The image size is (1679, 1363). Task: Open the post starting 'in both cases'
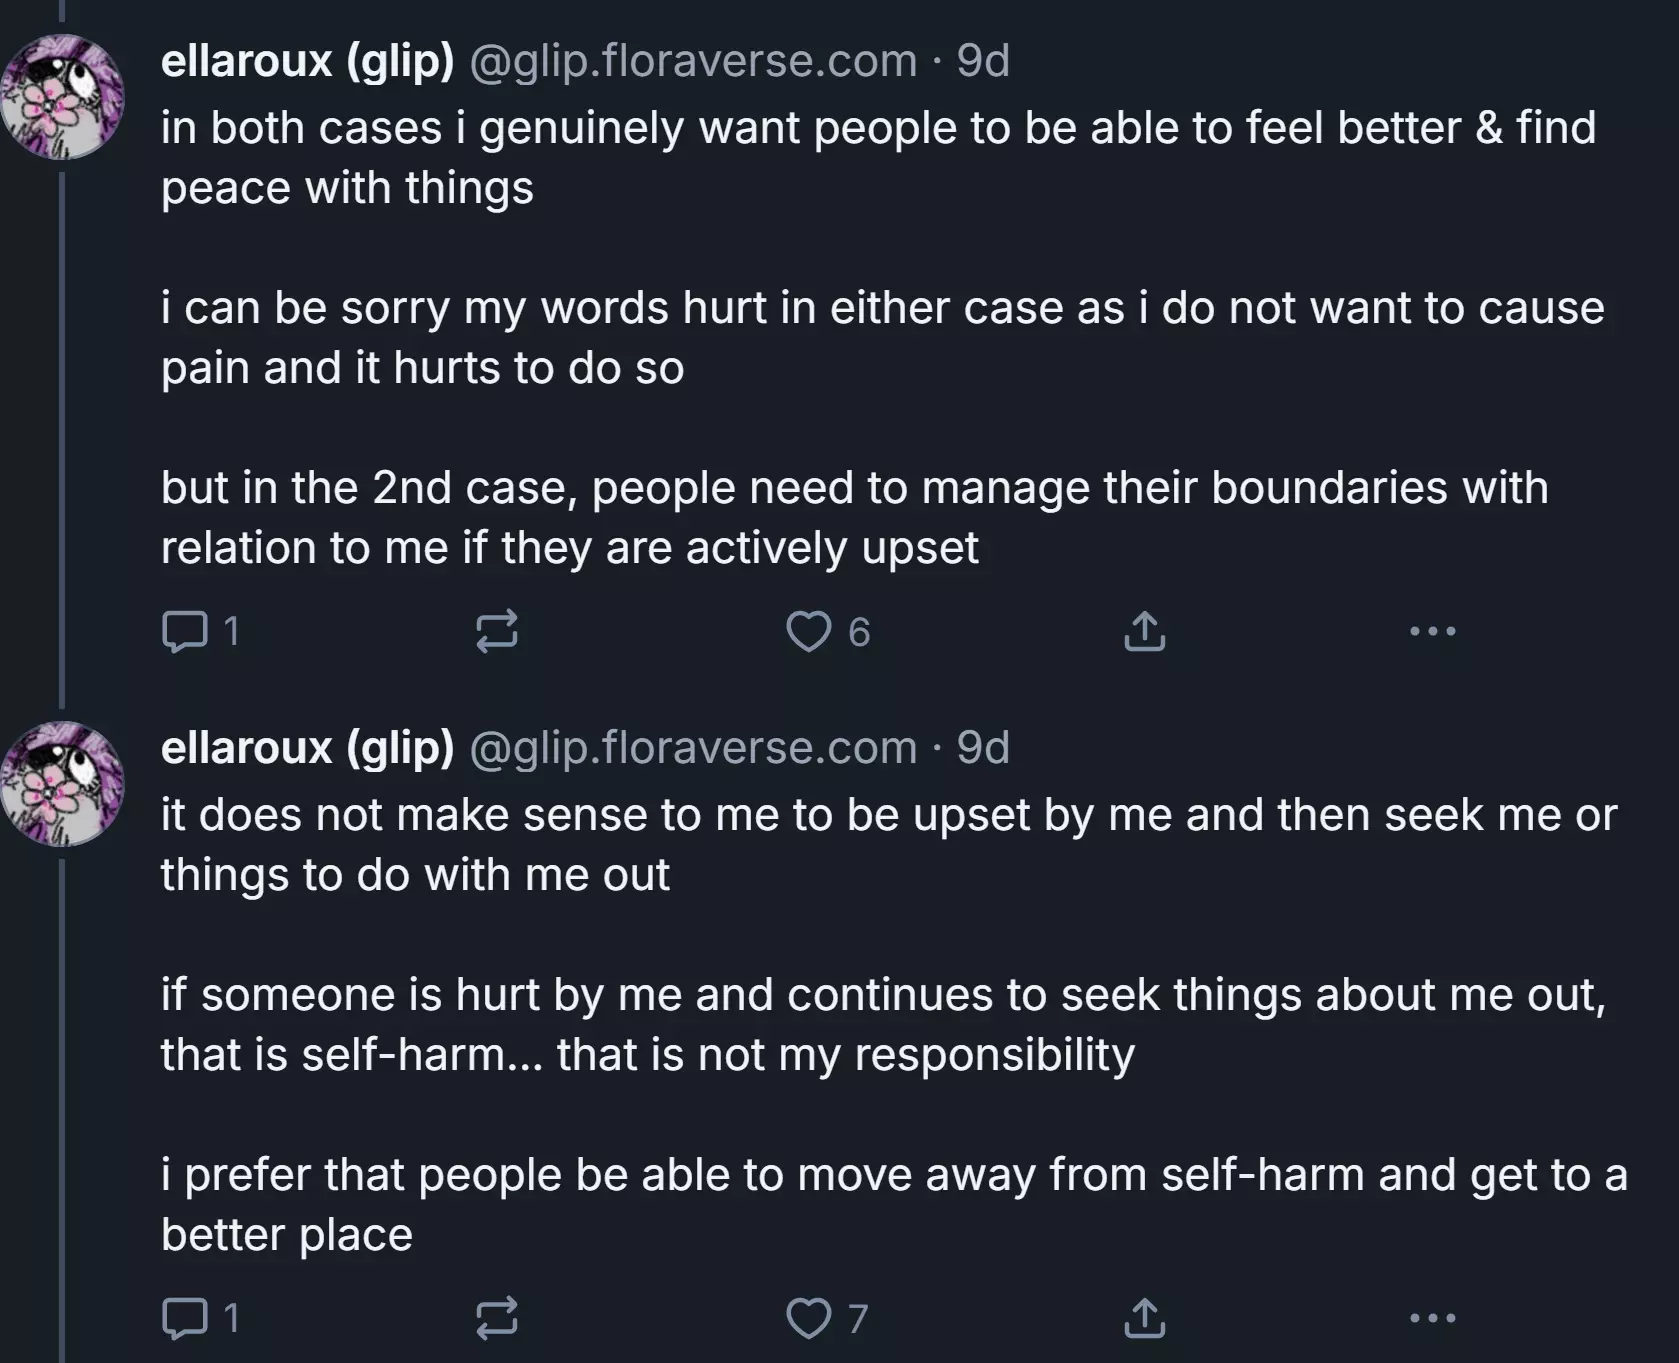[x=882, y=338]
